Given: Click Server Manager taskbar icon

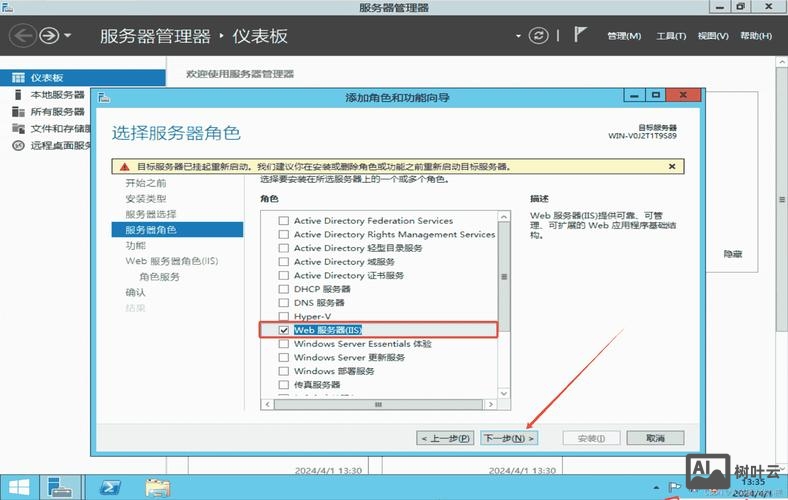Looking at the screenshot, I should (62, 487).
